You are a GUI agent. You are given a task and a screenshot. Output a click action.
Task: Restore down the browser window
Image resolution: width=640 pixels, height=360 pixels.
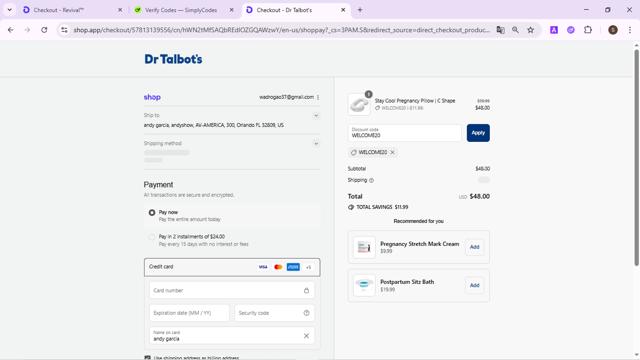click(607, 10)
